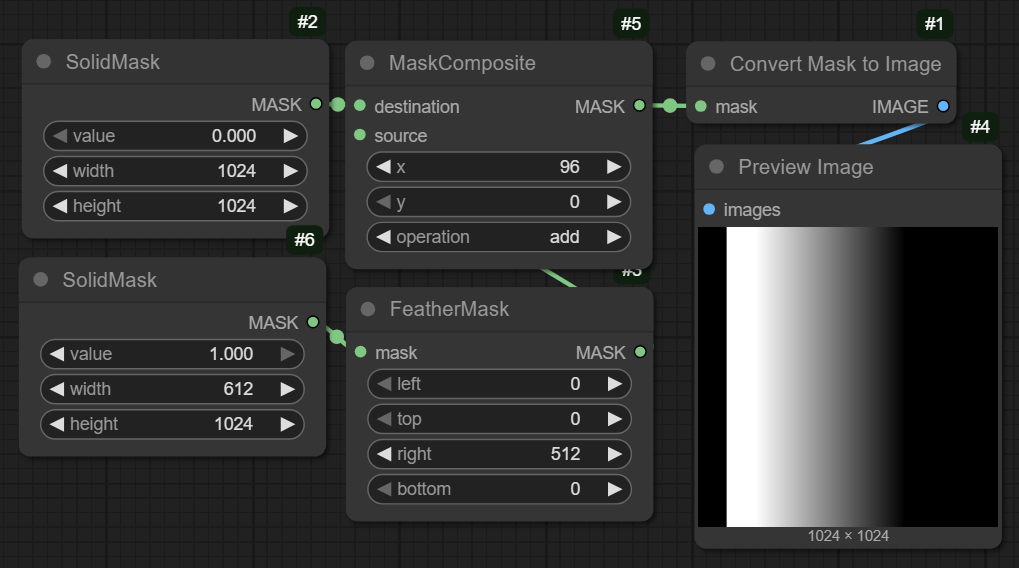Increase height on lower SolidMask node
This screenshot has width=1019, height=568.
coord(287,424)
